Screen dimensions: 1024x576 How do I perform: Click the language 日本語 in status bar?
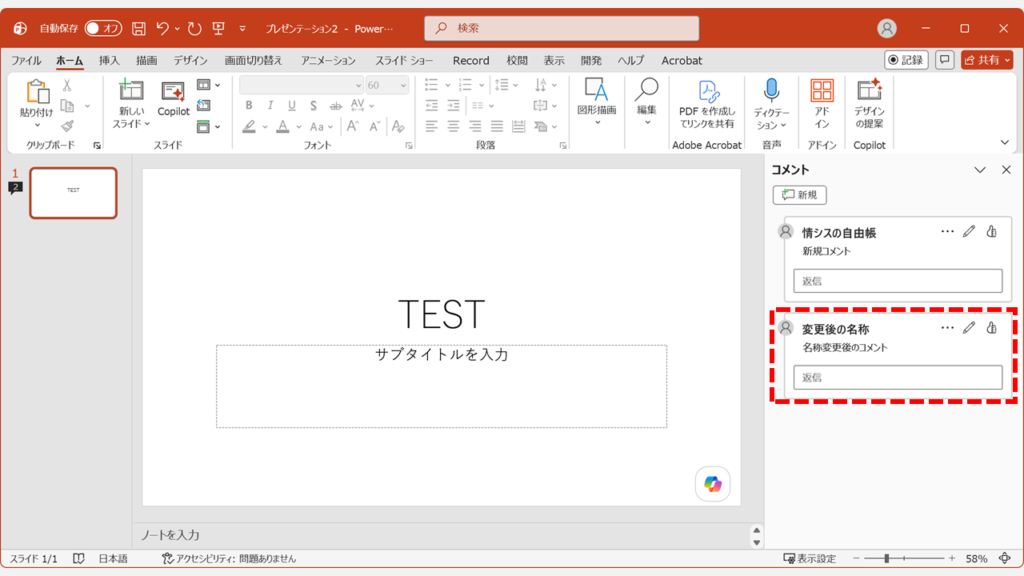[113, 558]
